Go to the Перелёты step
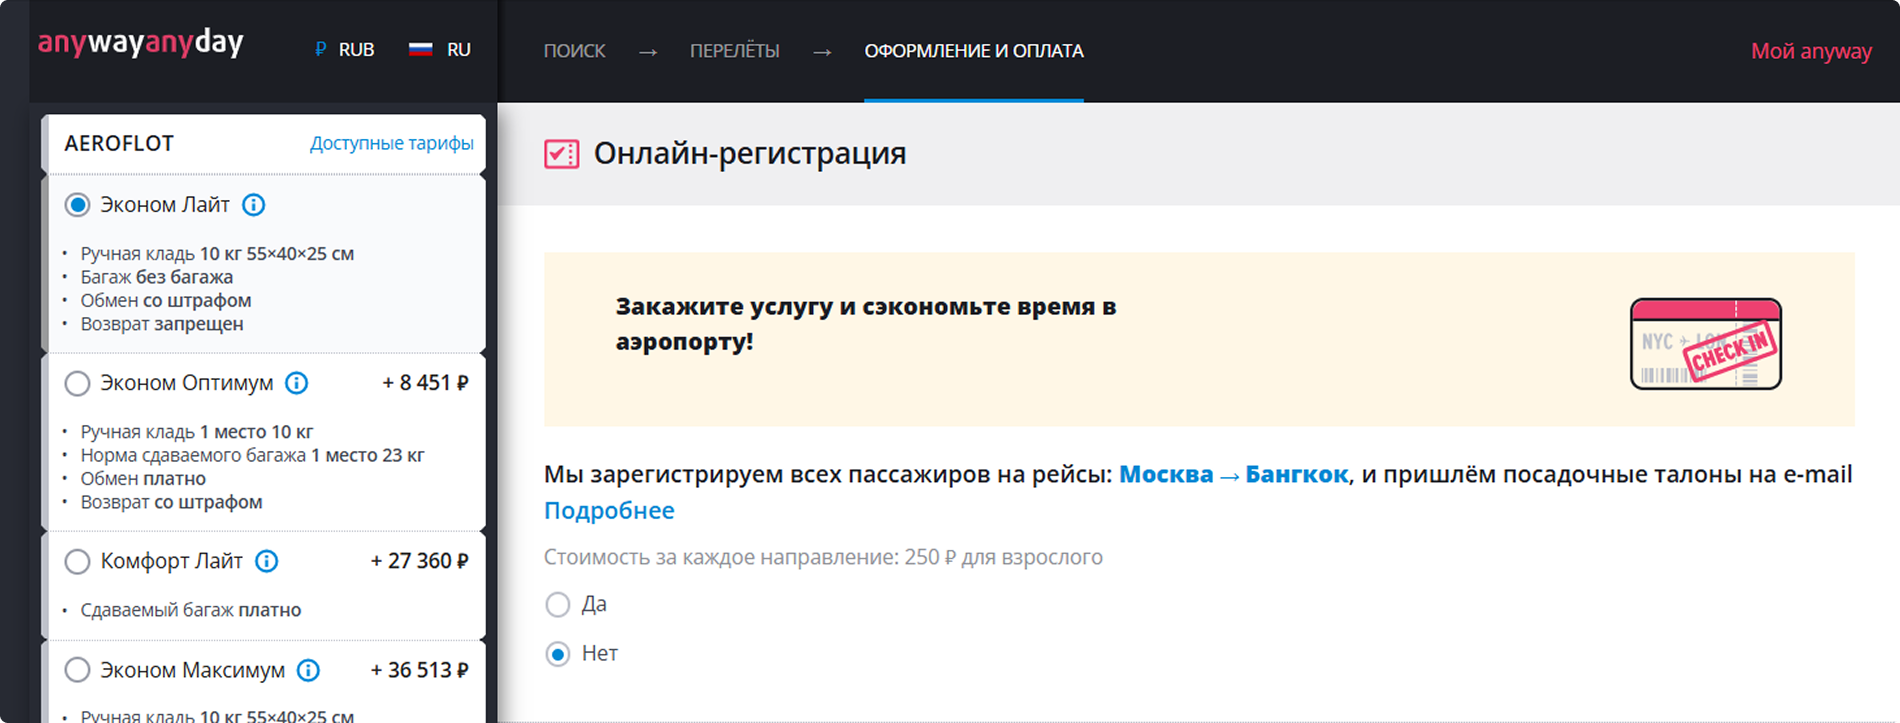 click(734, 51)
